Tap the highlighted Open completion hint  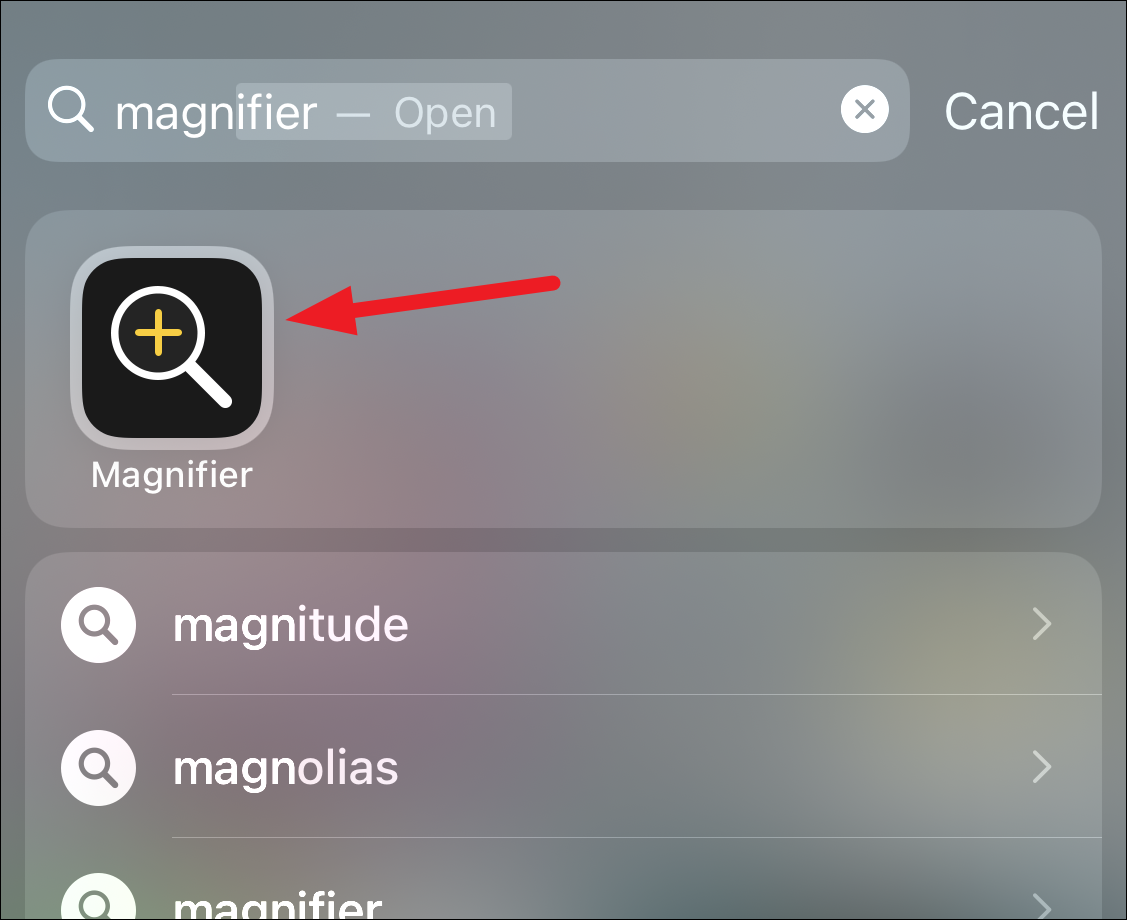click(445, 113)
